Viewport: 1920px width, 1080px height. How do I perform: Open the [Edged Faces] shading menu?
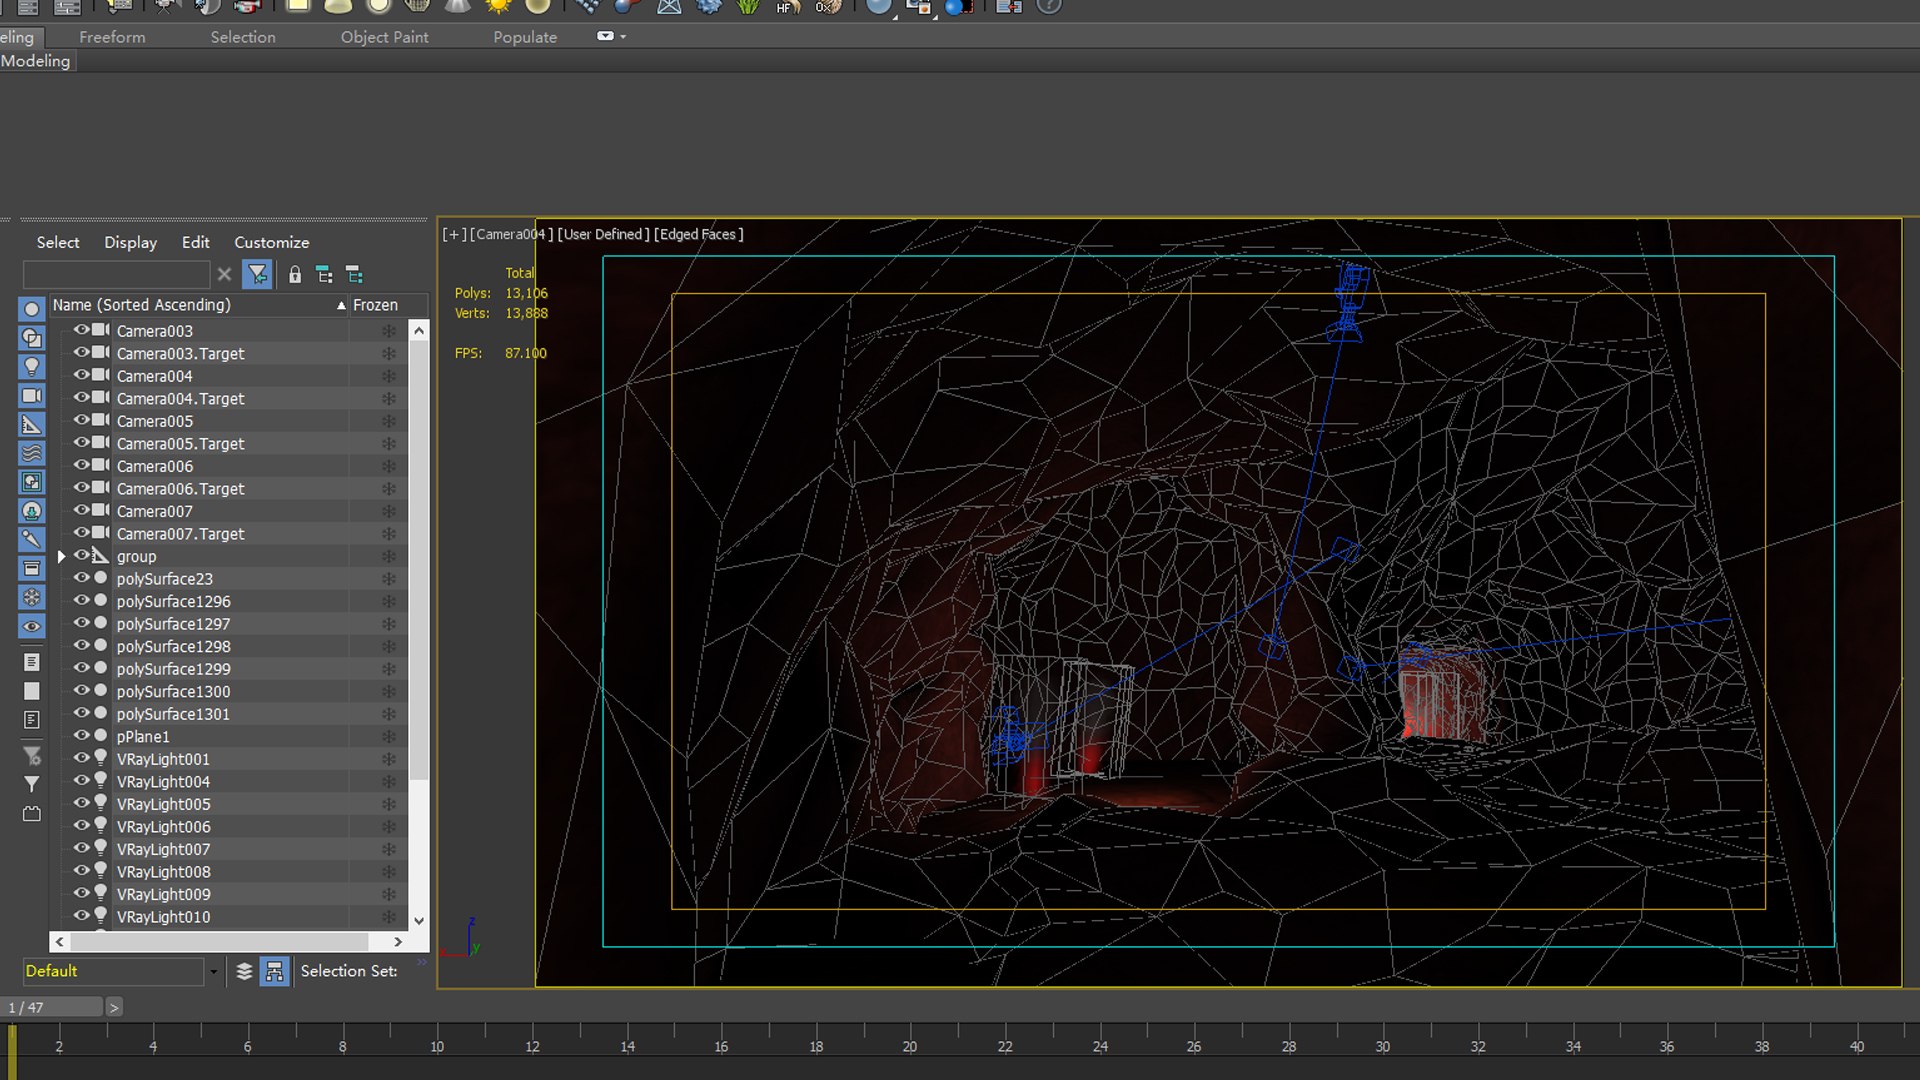[698, 234]
